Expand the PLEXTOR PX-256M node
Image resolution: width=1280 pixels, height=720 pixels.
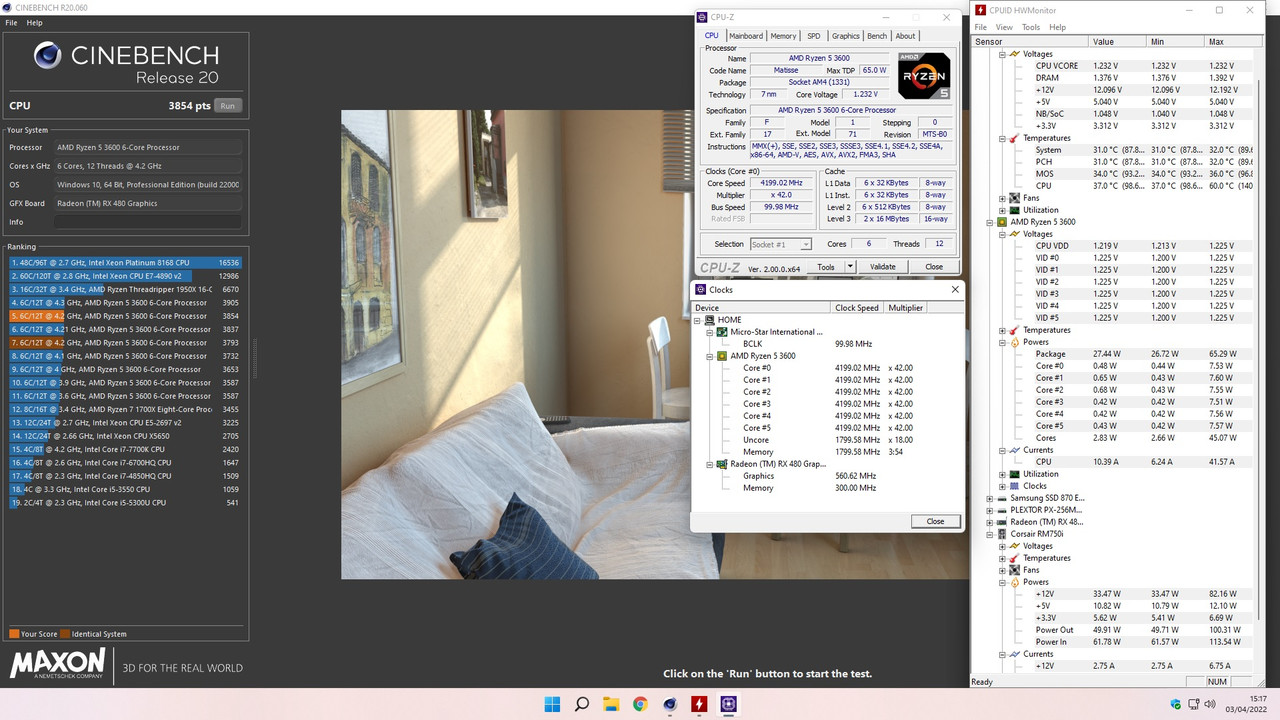(x=990, y=510)
